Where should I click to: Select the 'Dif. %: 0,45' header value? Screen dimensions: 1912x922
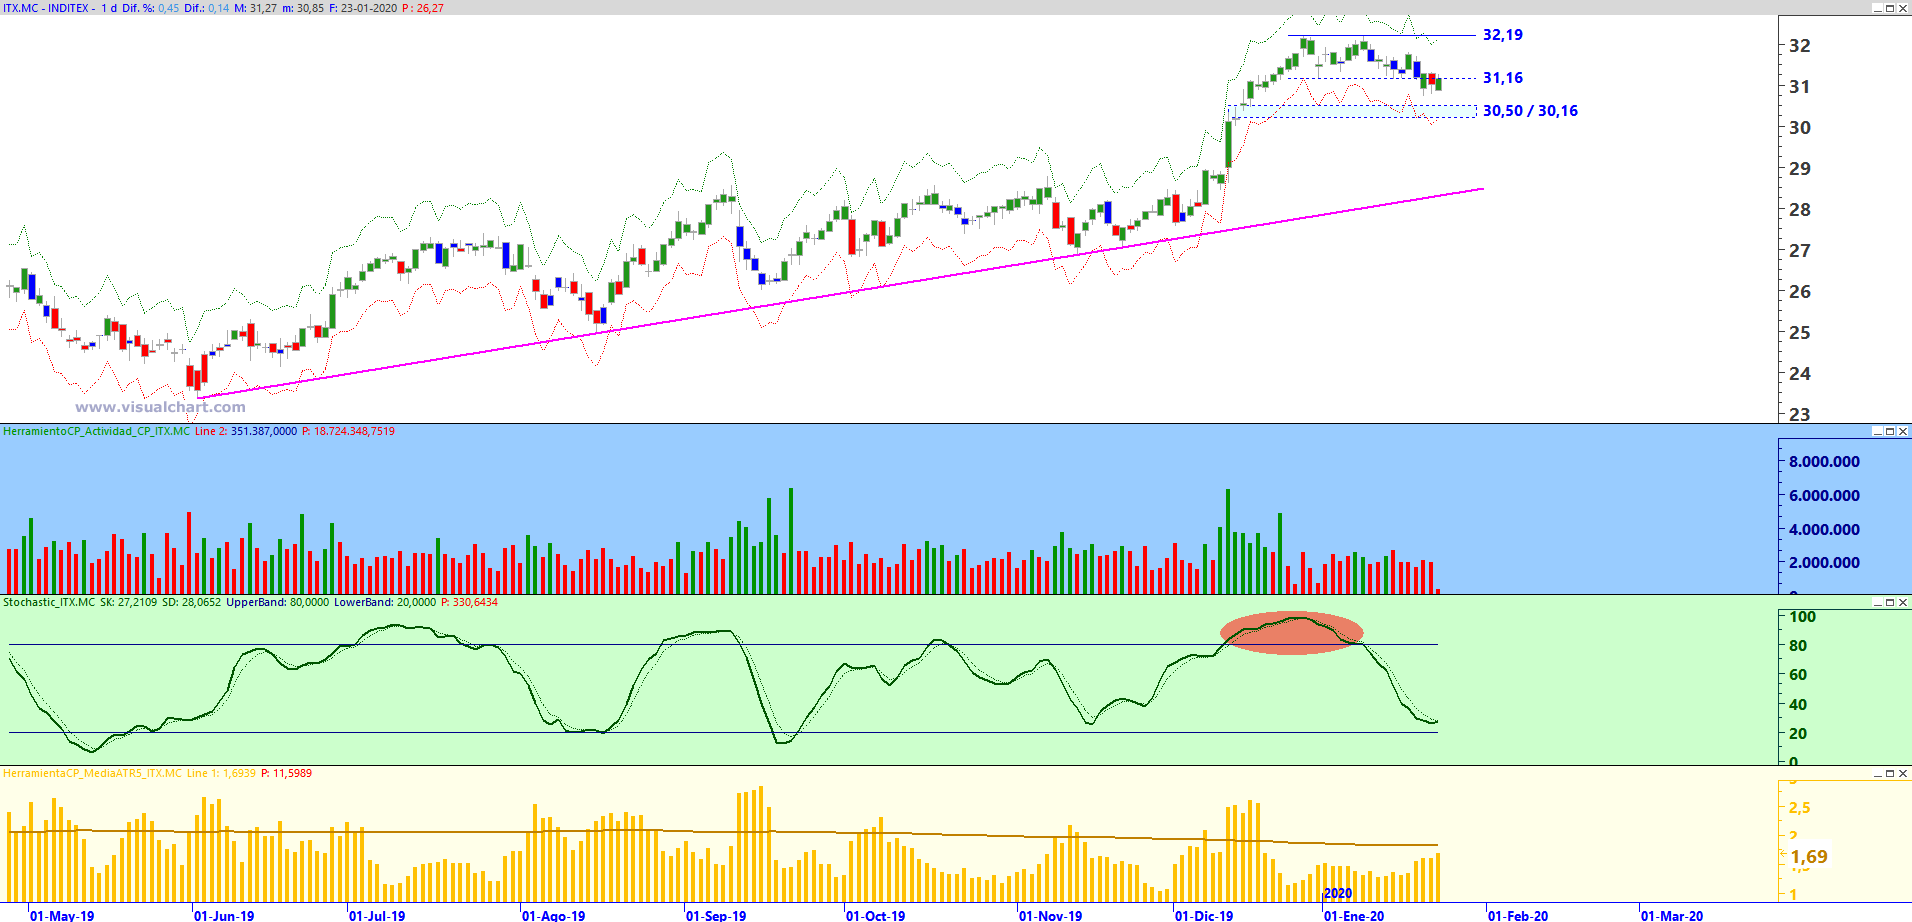click(150, 8)
